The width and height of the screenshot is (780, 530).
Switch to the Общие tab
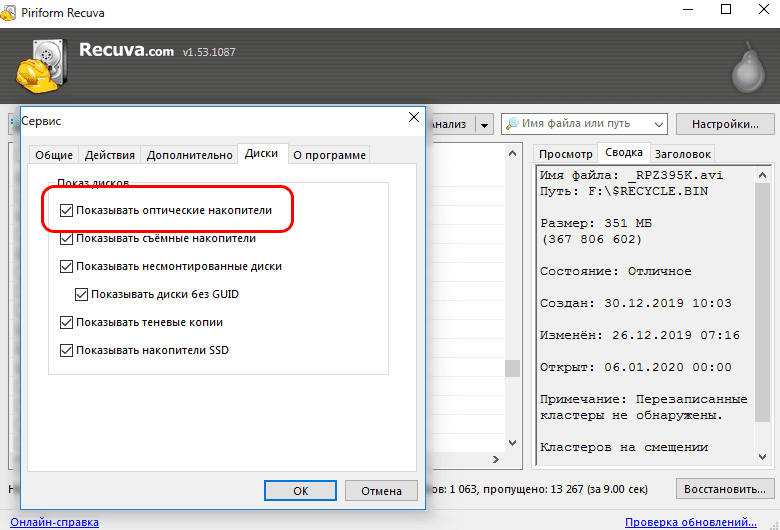(54, 155)
